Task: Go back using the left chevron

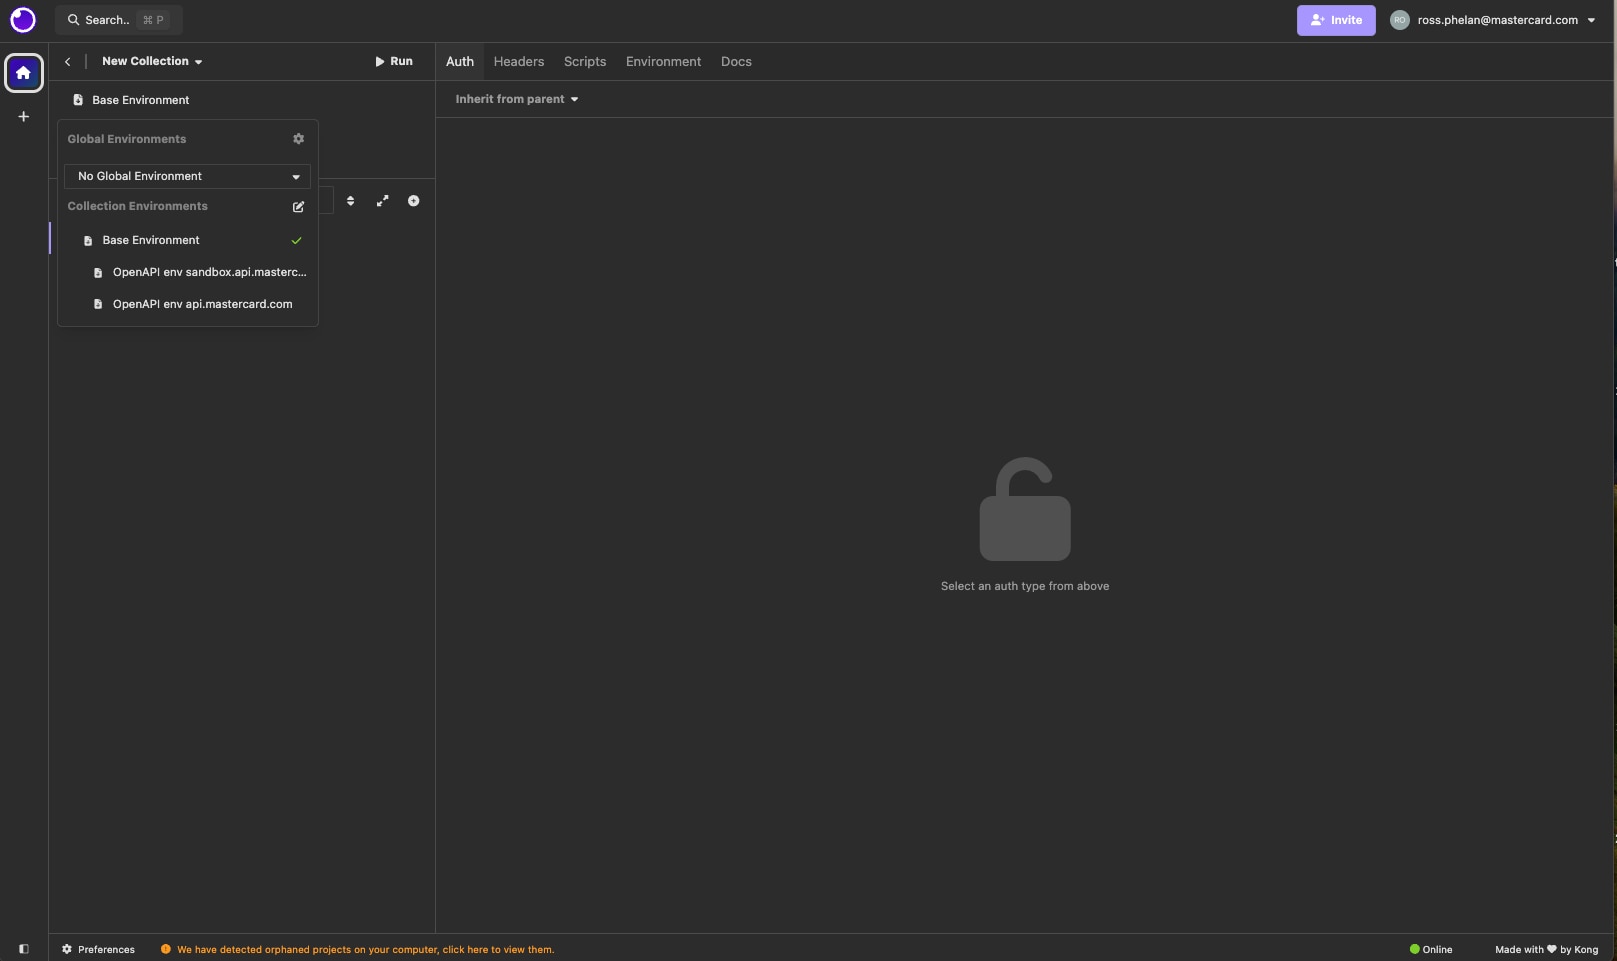Action: click(68, 62)
